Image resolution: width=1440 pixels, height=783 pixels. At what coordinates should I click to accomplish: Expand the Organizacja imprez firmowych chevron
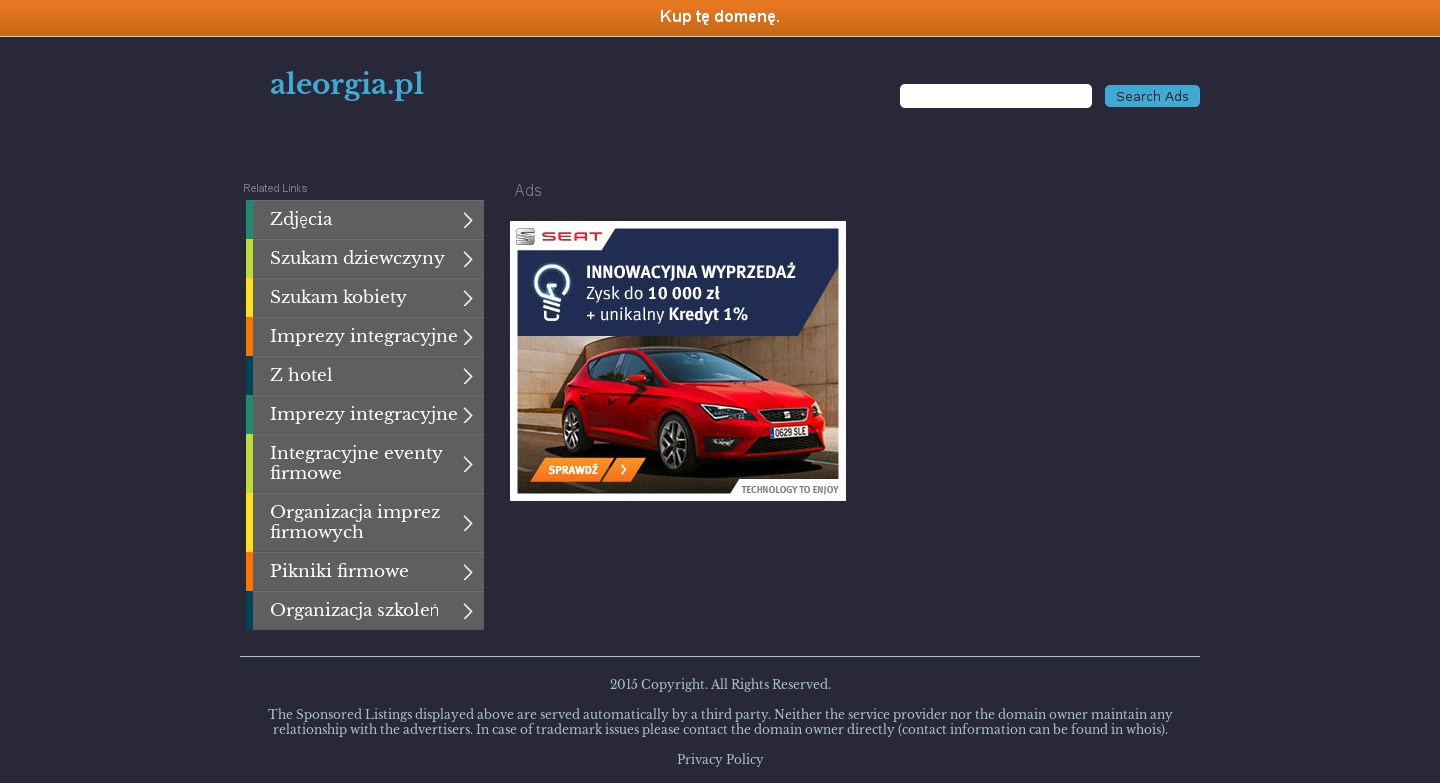[x=467, y=523]
